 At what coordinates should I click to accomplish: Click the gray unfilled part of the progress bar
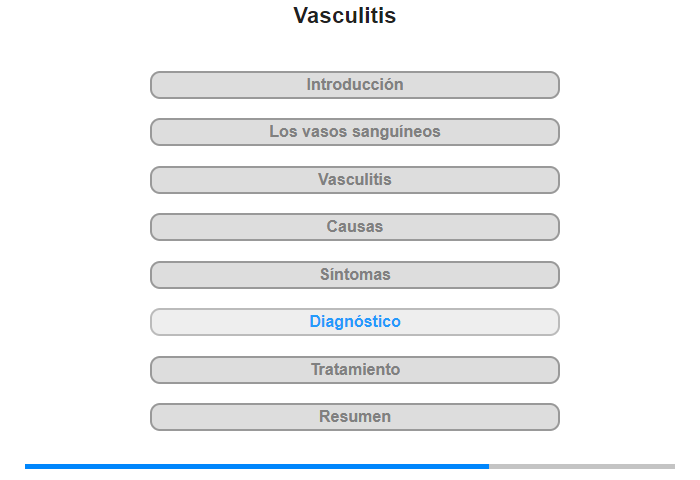(582, 466)
